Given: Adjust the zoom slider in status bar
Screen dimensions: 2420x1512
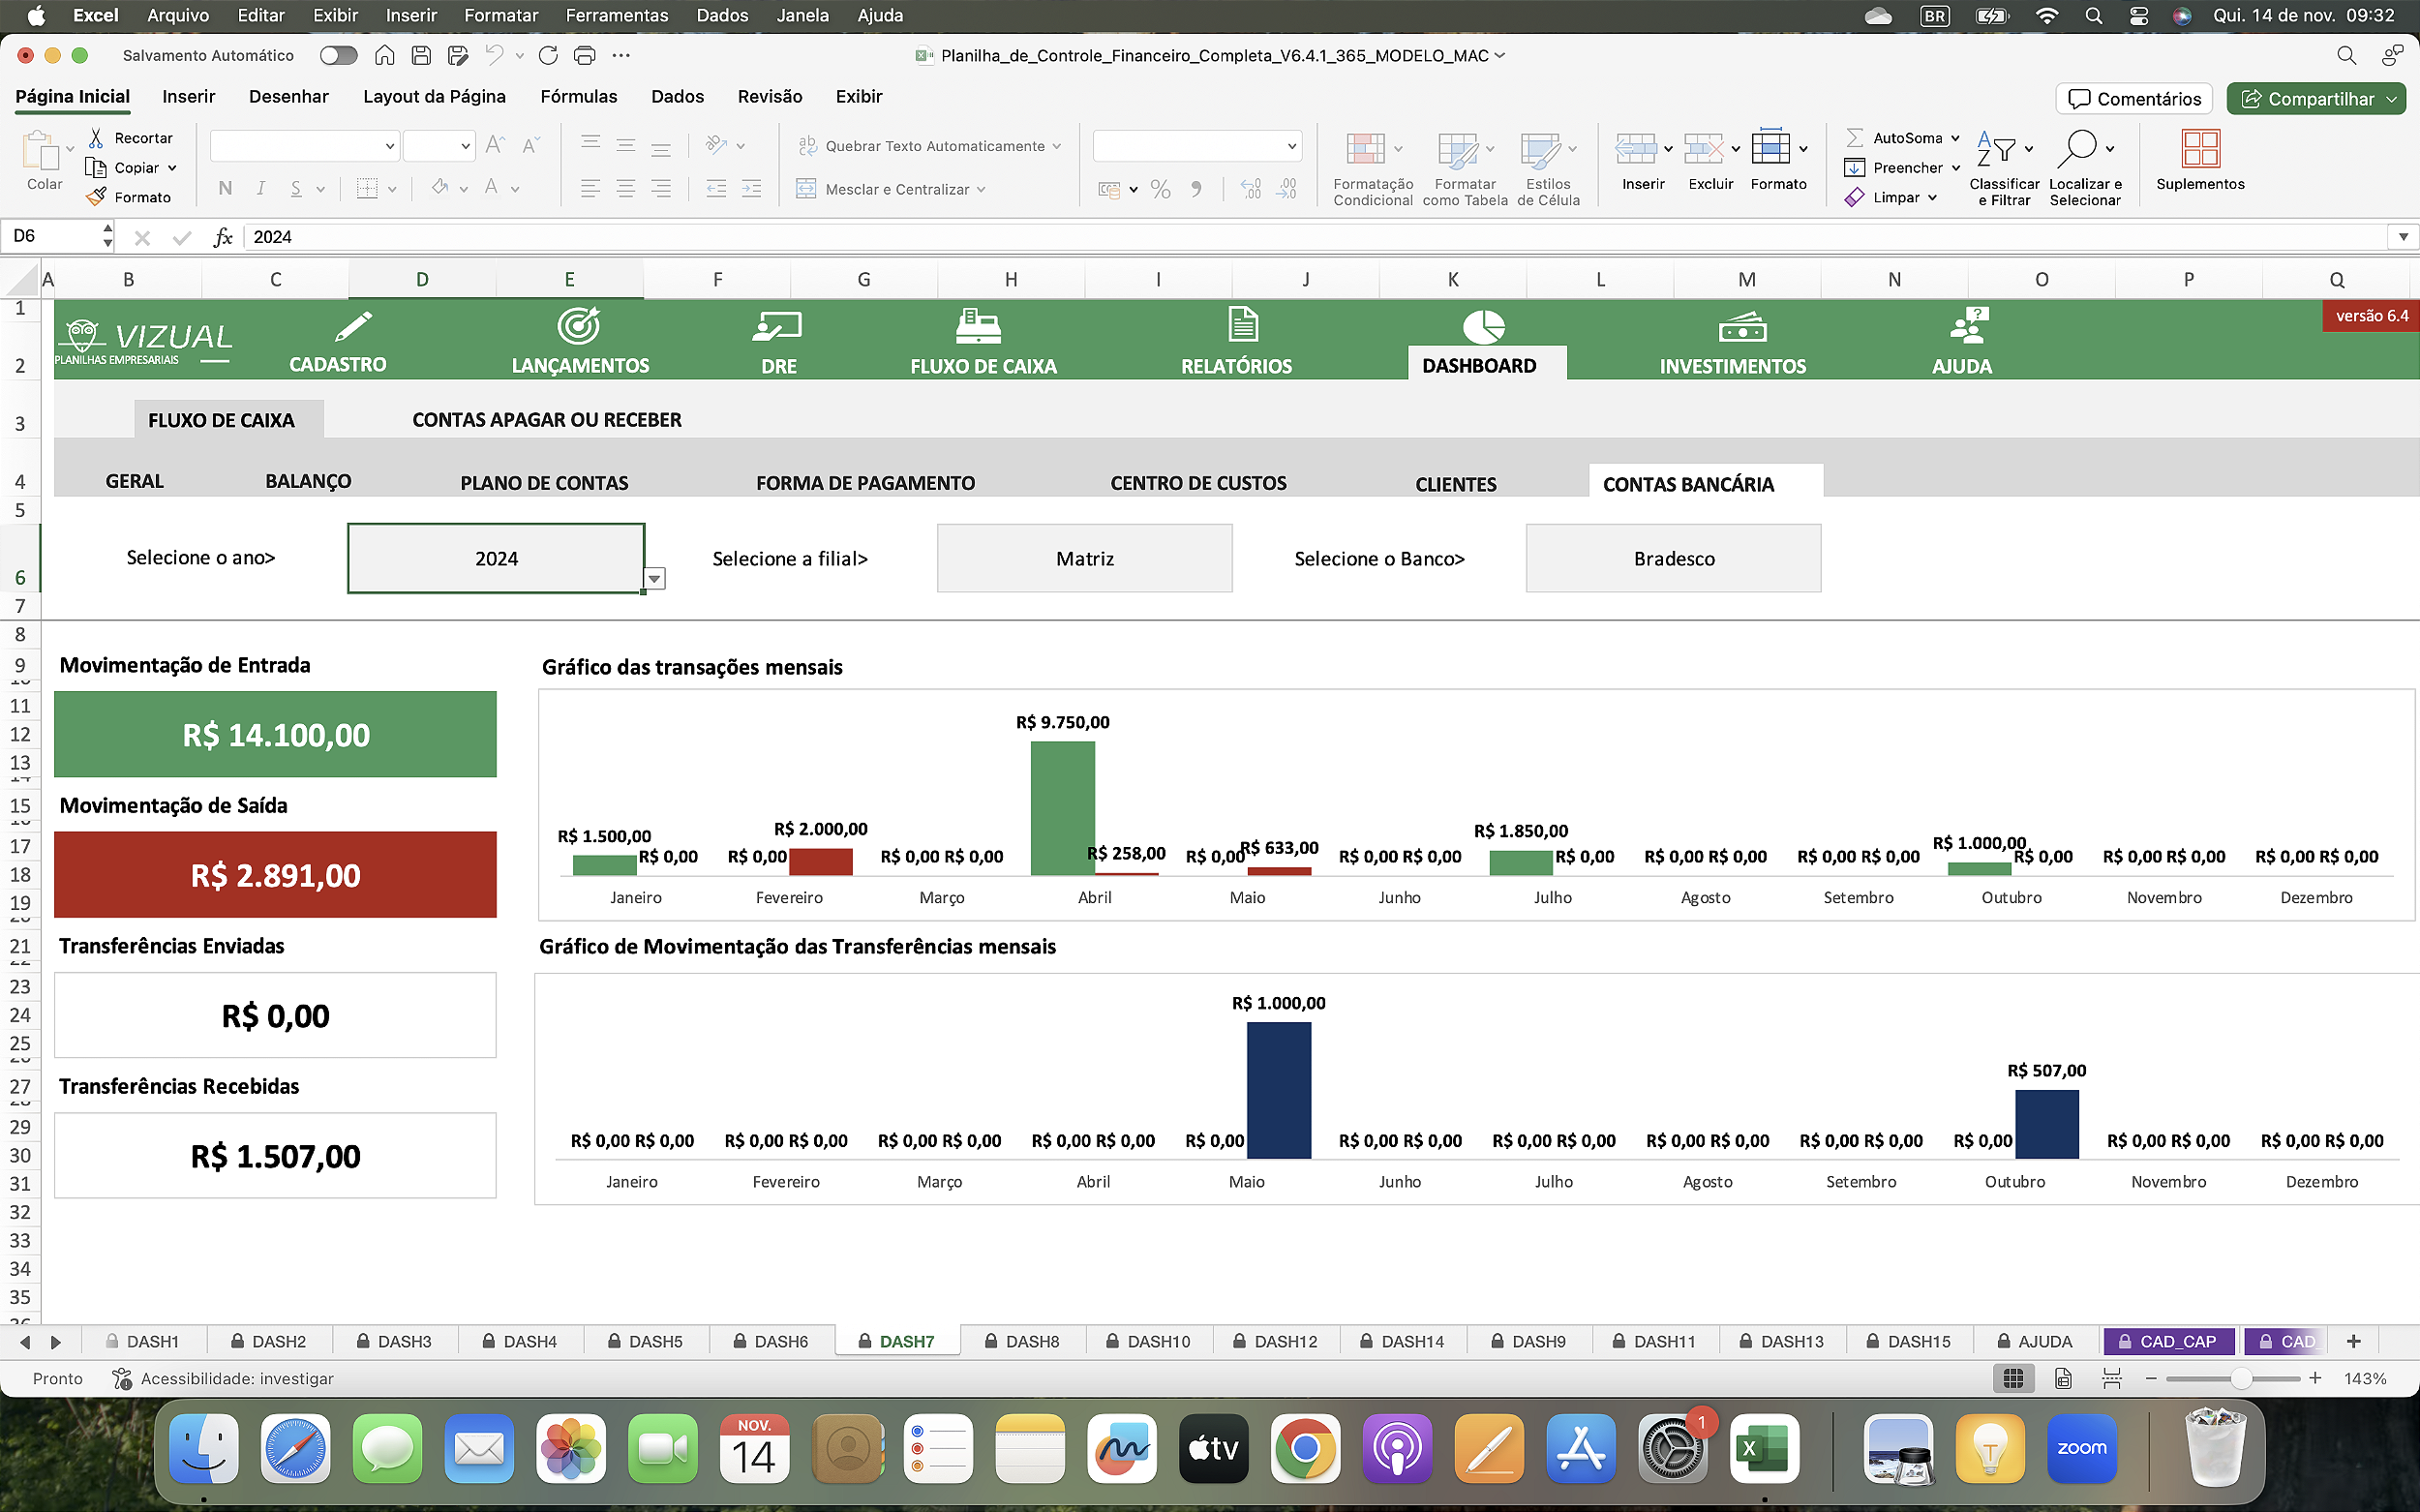Looking at the screenshot, I should pyautogui.click(x=2240, y=1378).
